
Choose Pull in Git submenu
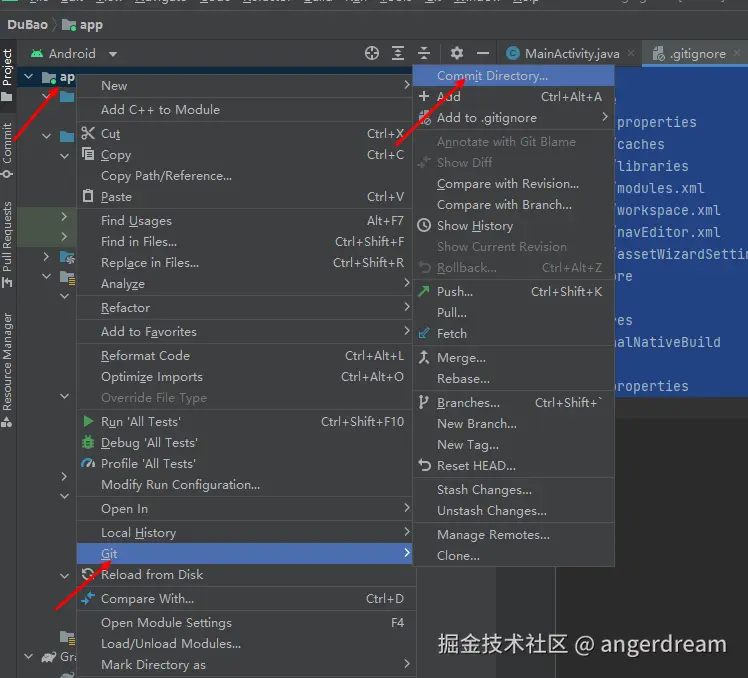(x=513, y=313)
